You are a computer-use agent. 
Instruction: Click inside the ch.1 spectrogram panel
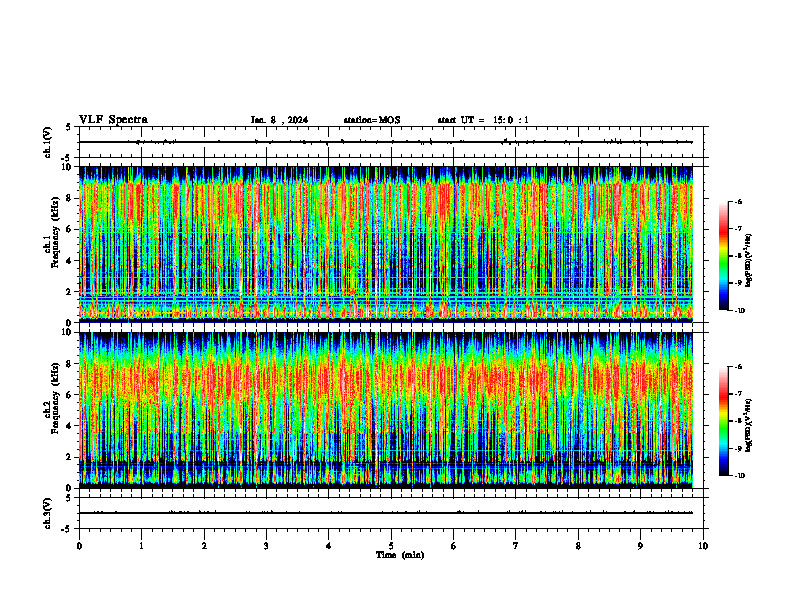click(385, 244)
